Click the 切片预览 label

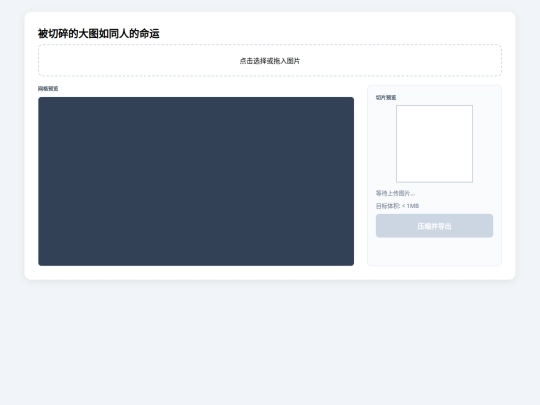point(386,98)
